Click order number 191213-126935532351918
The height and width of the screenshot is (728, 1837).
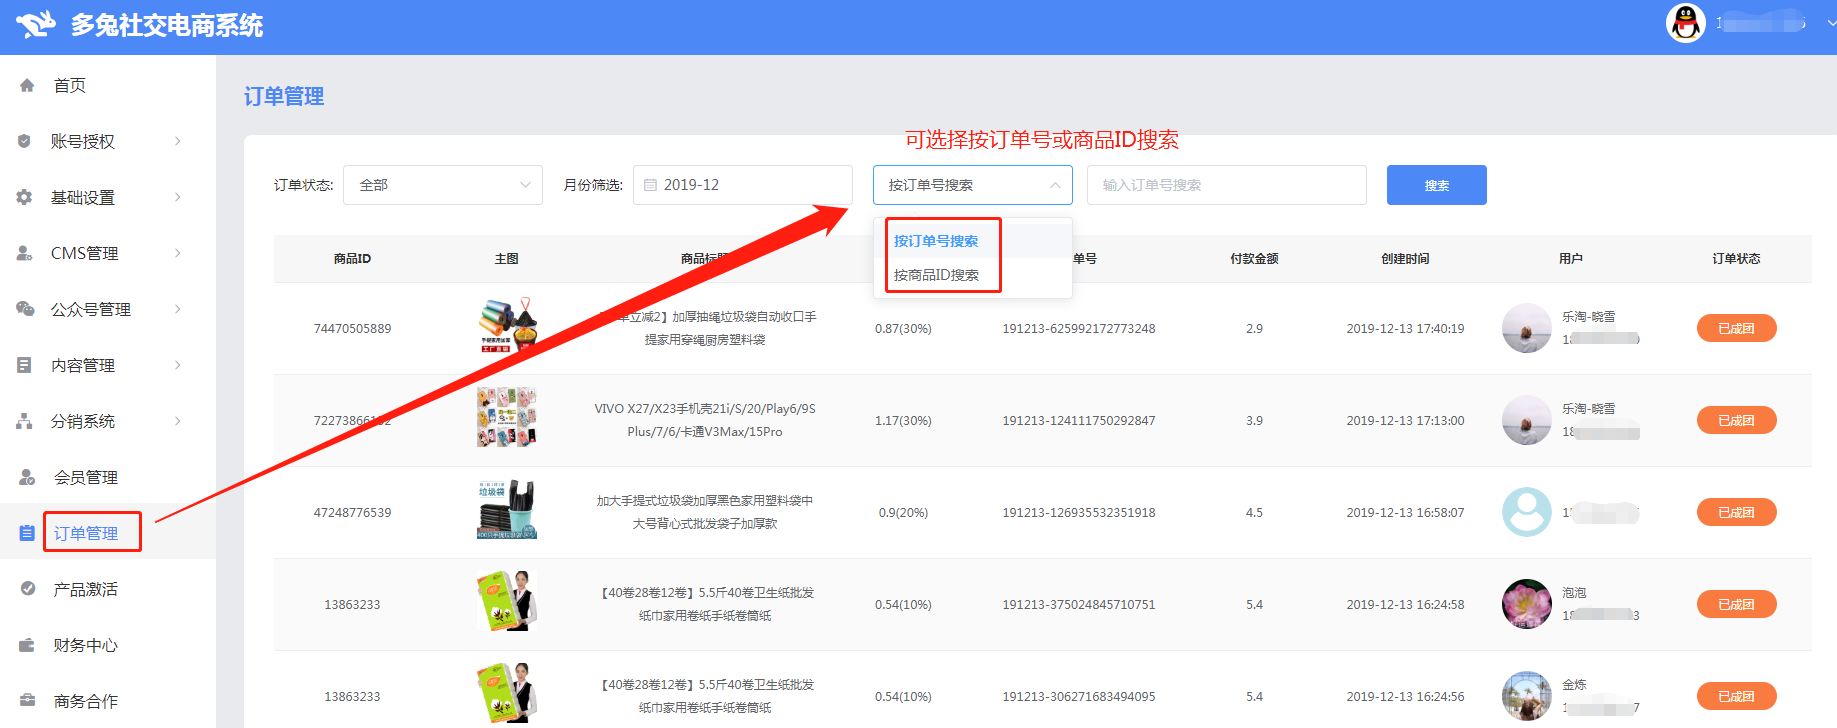pos(1079,512)
